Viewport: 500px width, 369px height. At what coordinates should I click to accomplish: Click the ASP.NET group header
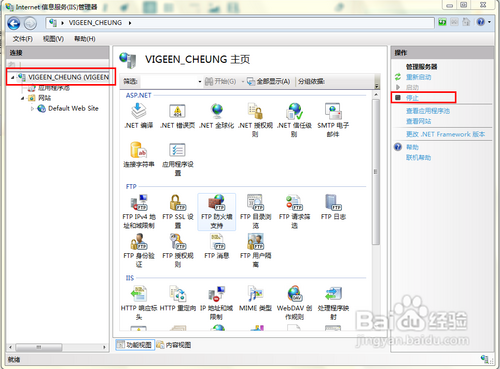(138, 96)
